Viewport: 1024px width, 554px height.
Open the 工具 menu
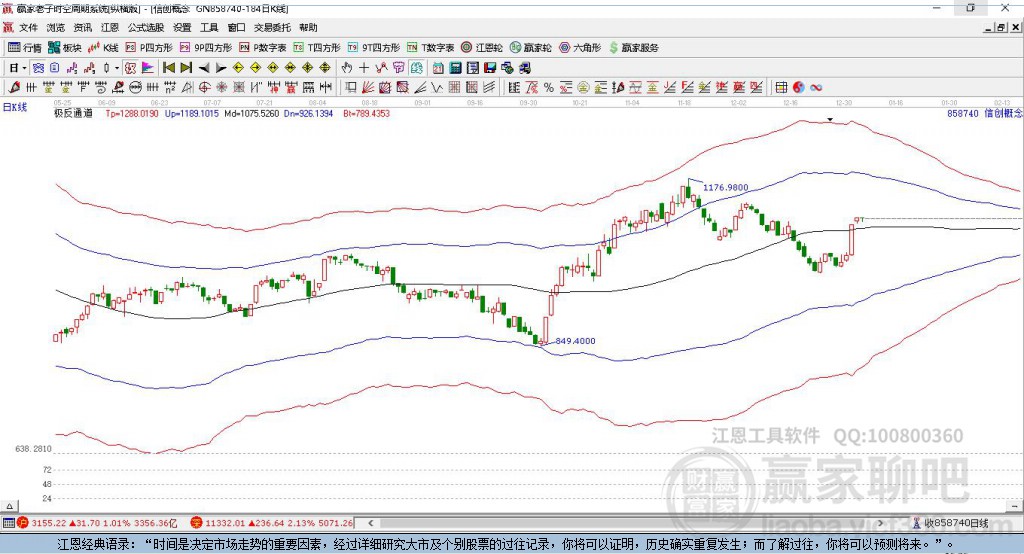[209, 27]
